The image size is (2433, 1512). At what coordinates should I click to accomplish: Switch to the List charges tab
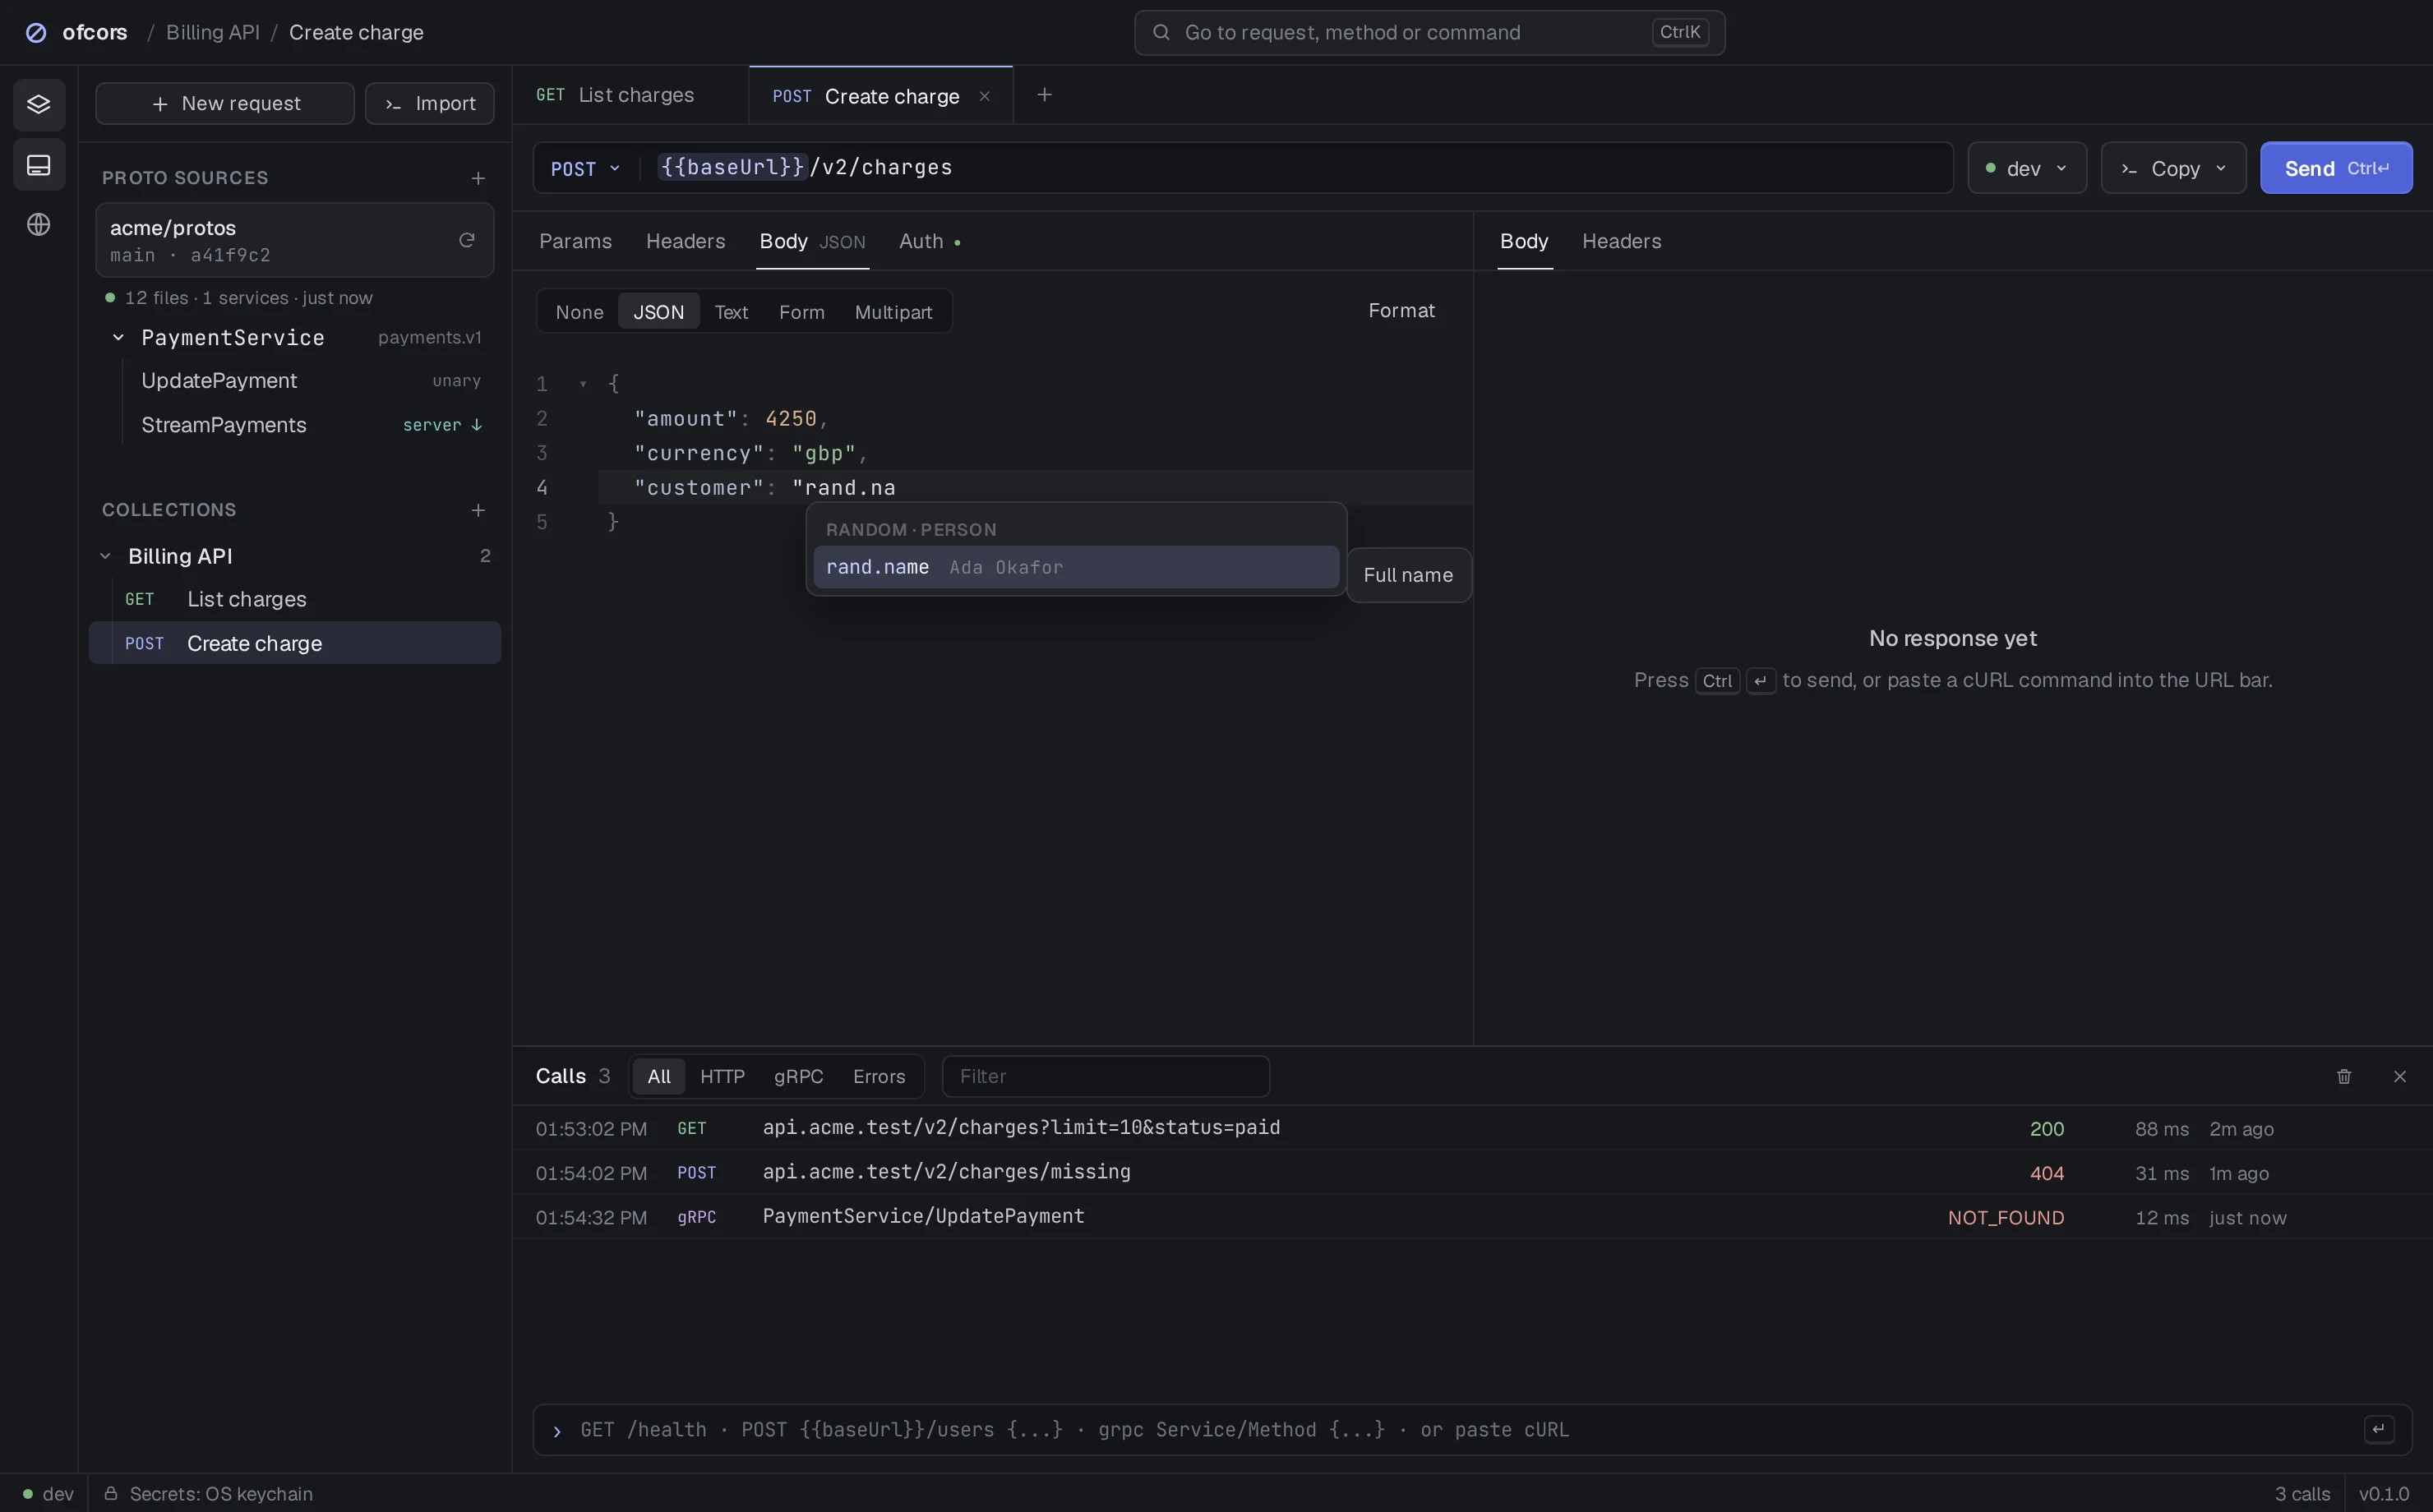coord(631,95)
